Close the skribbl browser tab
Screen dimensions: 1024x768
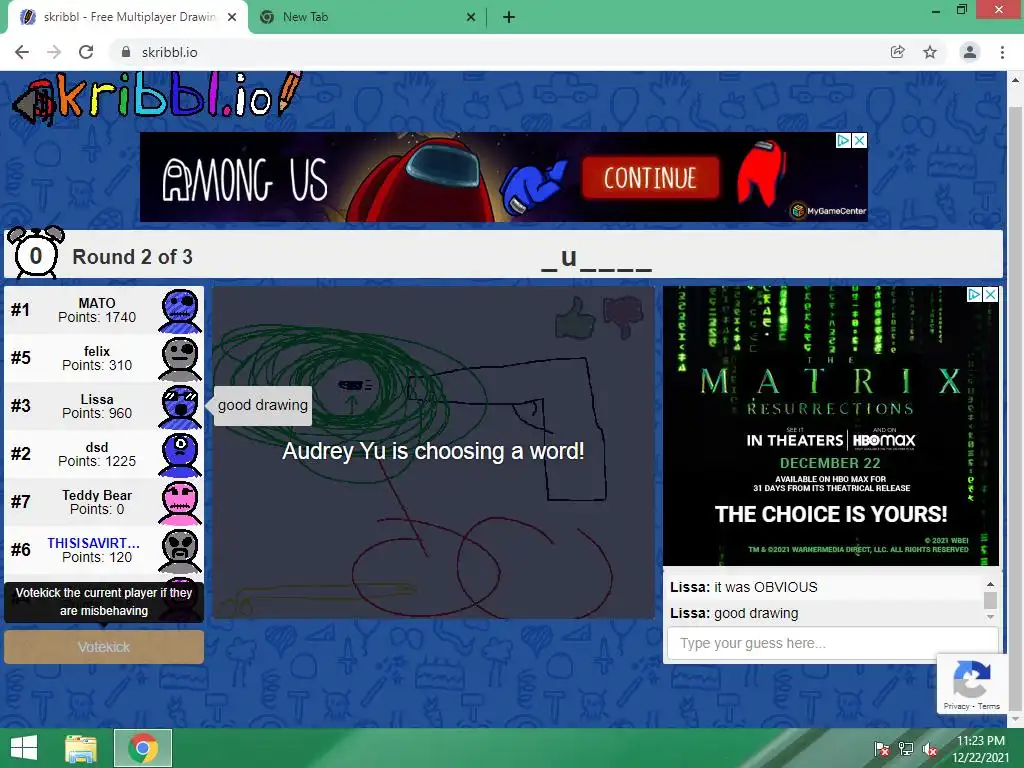pos(232,17)
